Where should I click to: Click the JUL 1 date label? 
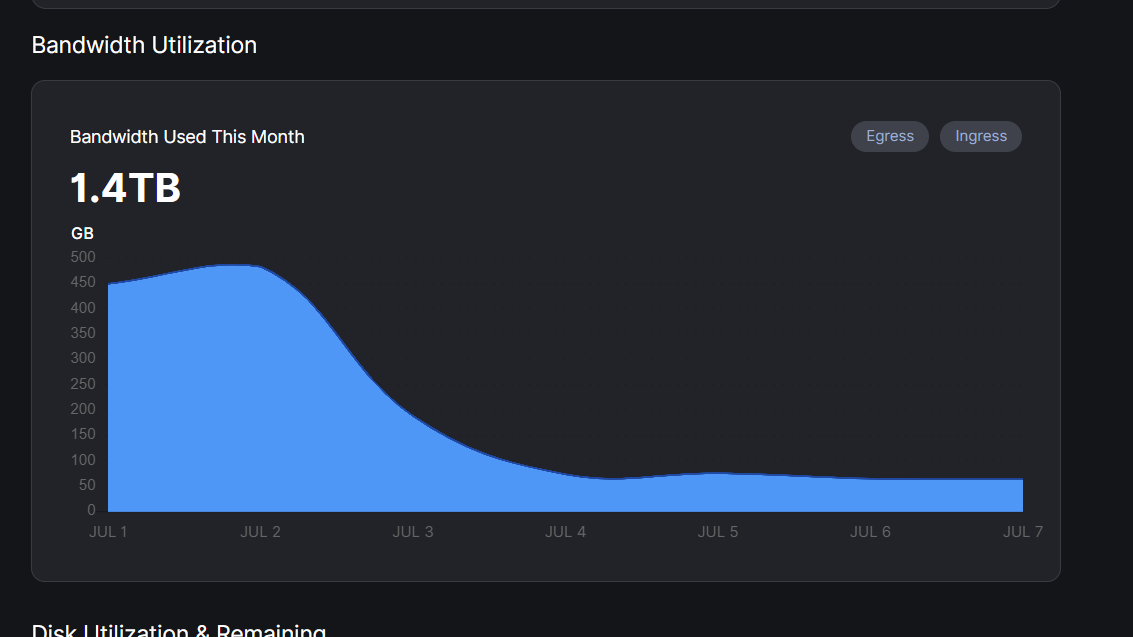tap(108, 532)
